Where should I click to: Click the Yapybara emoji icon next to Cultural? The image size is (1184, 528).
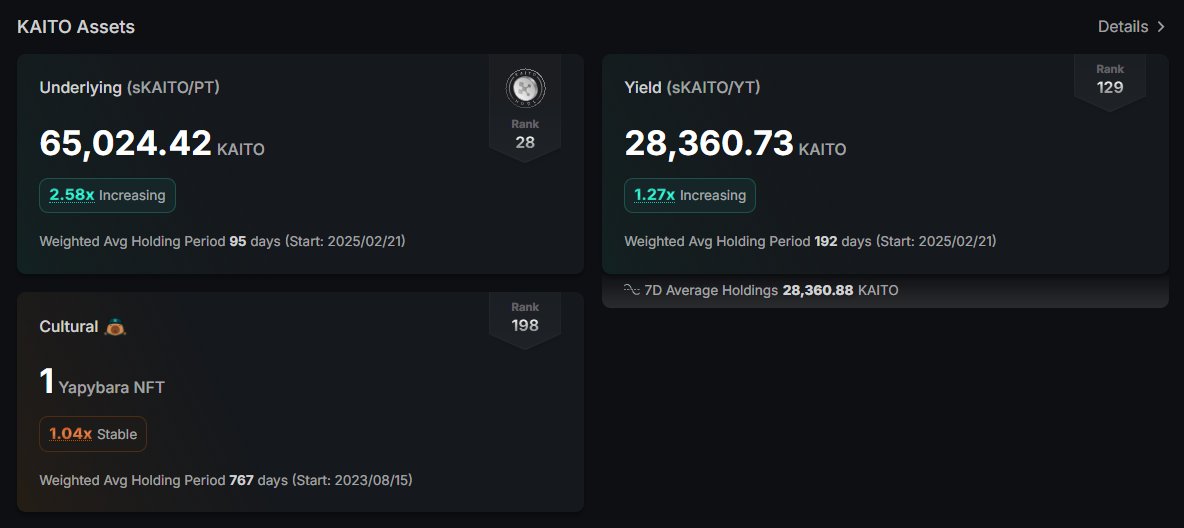click(x=116, y=327)
